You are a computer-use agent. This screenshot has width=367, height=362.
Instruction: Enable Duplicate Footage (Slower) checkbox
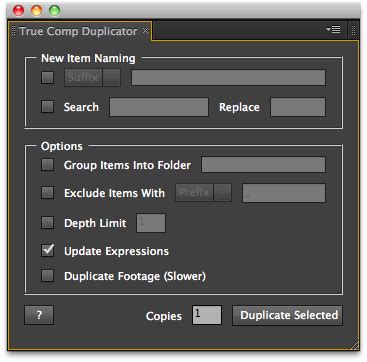(x=47, y=276)
